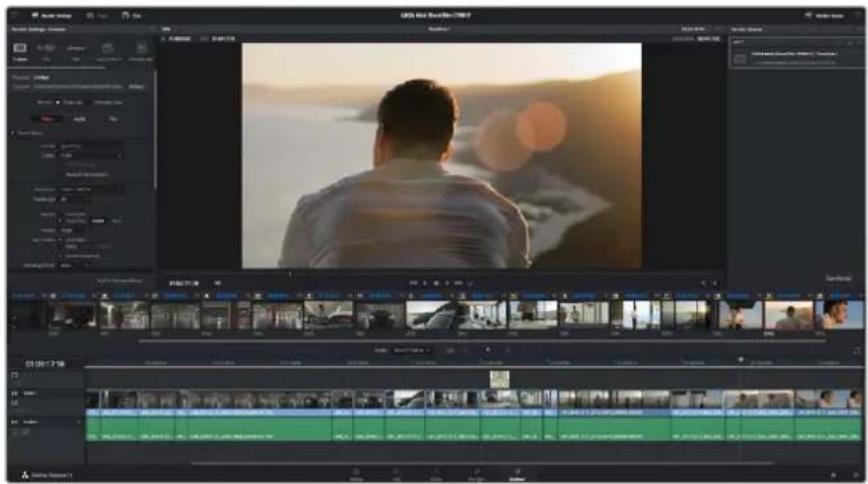Viewport: 868px width, 484px height.
Task: Click the Start Render button
Action: pos(838,279)
